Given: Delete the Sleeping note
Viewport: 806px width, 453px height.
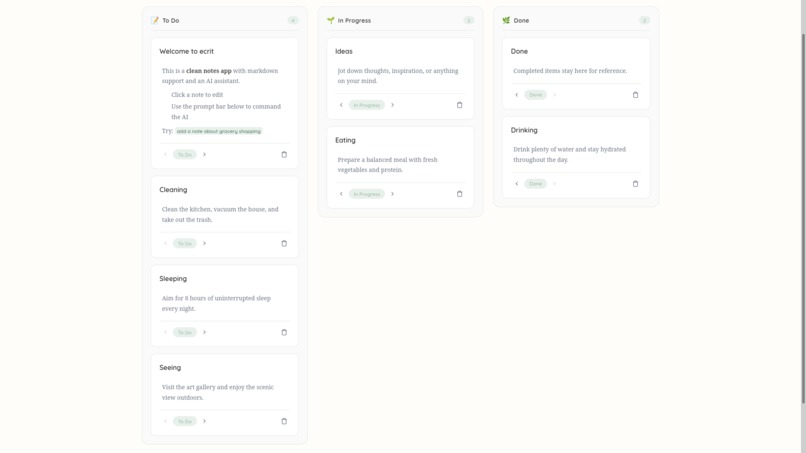Looking at the screenshot, I should click(284, 333).
